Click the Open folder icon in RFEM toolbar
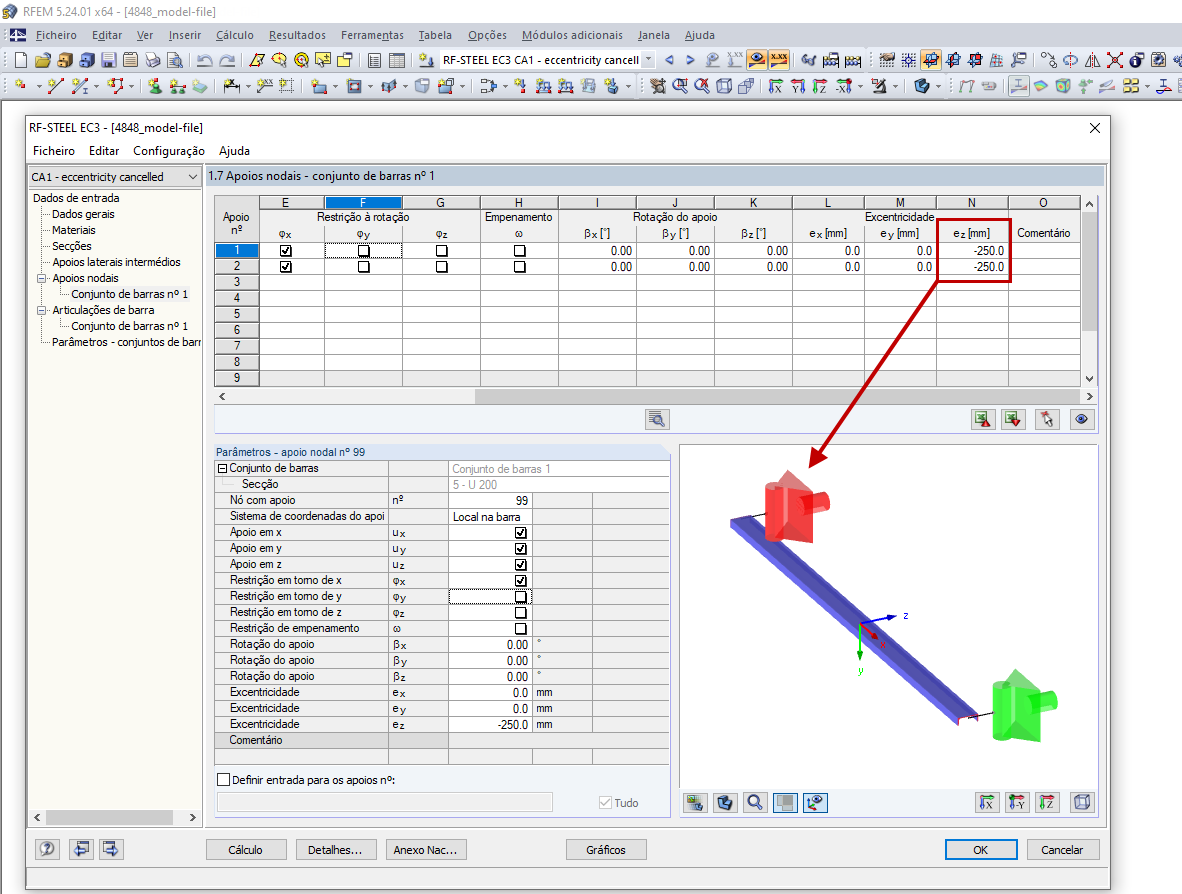The height and width of the screenshot is (894, 1182). click(43, 60)
